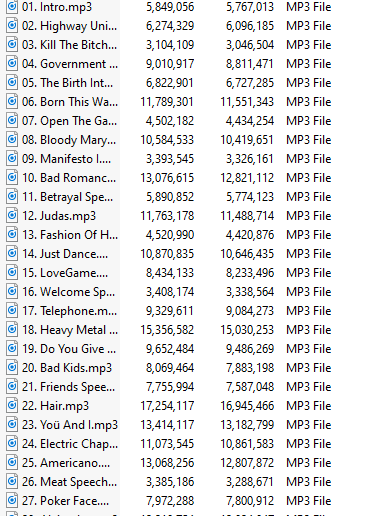Viewport: 390px width, 516px height.
Task: Click the file name 08. Bloody Mary...
Action: [x=69, y=140]
